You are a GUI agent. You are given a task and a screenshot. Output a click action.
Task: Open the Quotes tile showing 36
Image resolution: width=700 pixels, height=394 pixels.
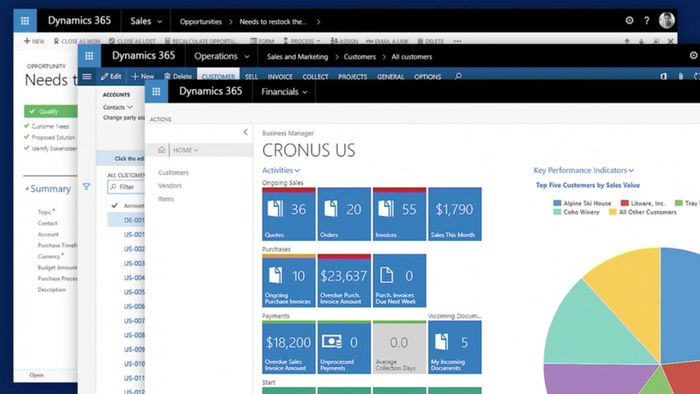click(289, 214)
